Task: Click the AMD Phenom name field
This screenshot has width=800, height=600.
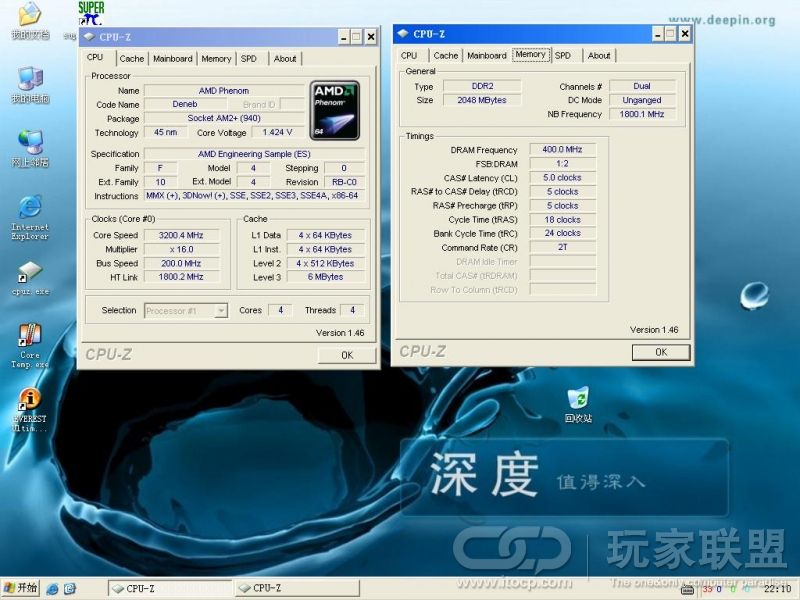Action: 224,91
